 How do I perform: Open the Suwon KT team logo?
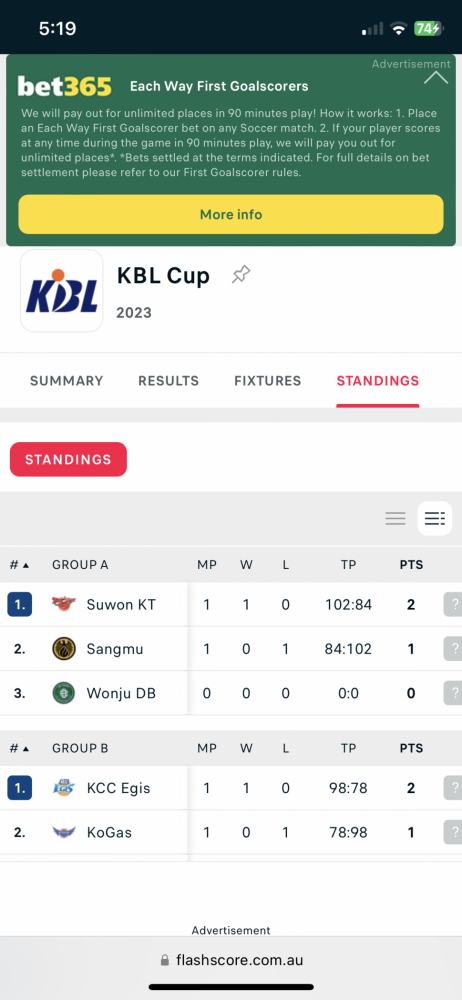coord(64,604)
